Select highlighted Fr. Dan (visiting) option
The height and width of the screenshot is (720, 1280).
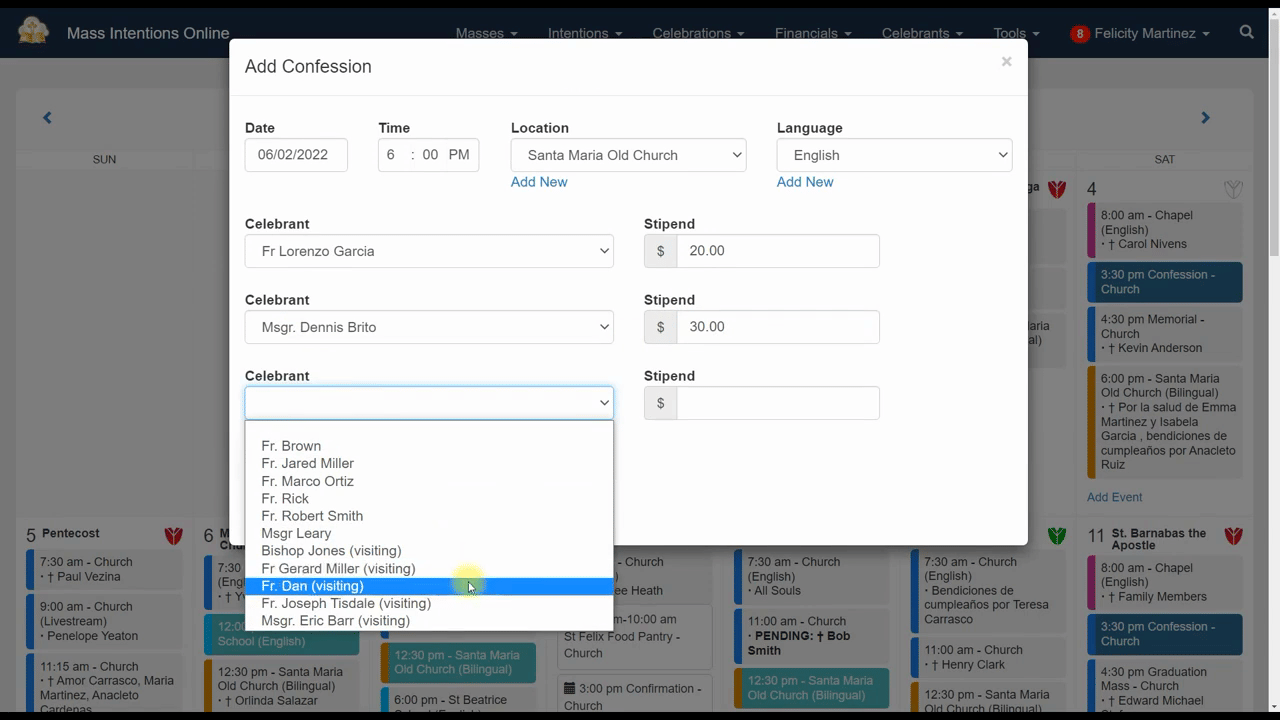click(429, 586)
